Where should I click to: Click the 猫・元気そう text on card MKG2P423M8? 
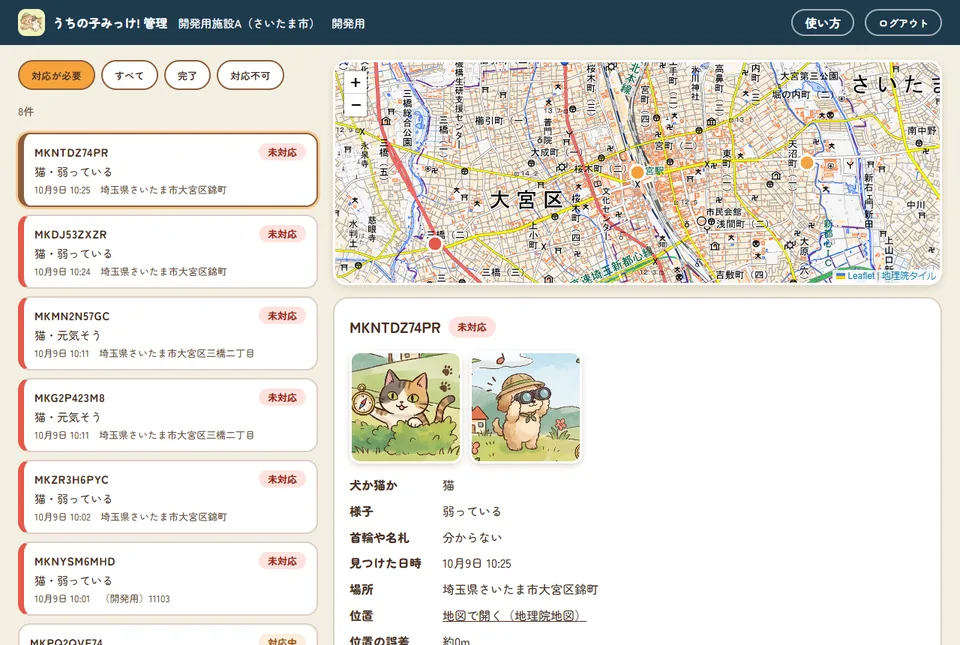pyautogui.click(x=67, y=417)
